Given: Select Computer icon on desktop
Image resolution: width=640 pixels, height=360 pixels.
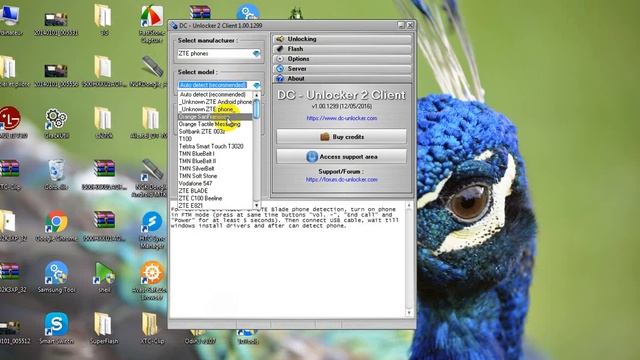Looking at the screenshot, I should pos(10,20).
